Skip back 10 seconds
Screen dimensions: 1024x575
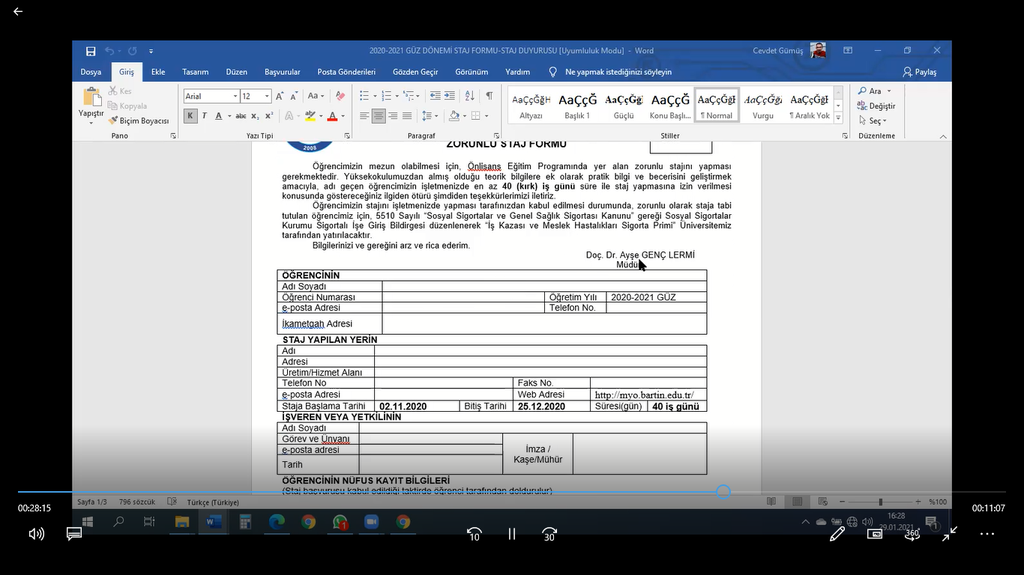pos(474,534)
